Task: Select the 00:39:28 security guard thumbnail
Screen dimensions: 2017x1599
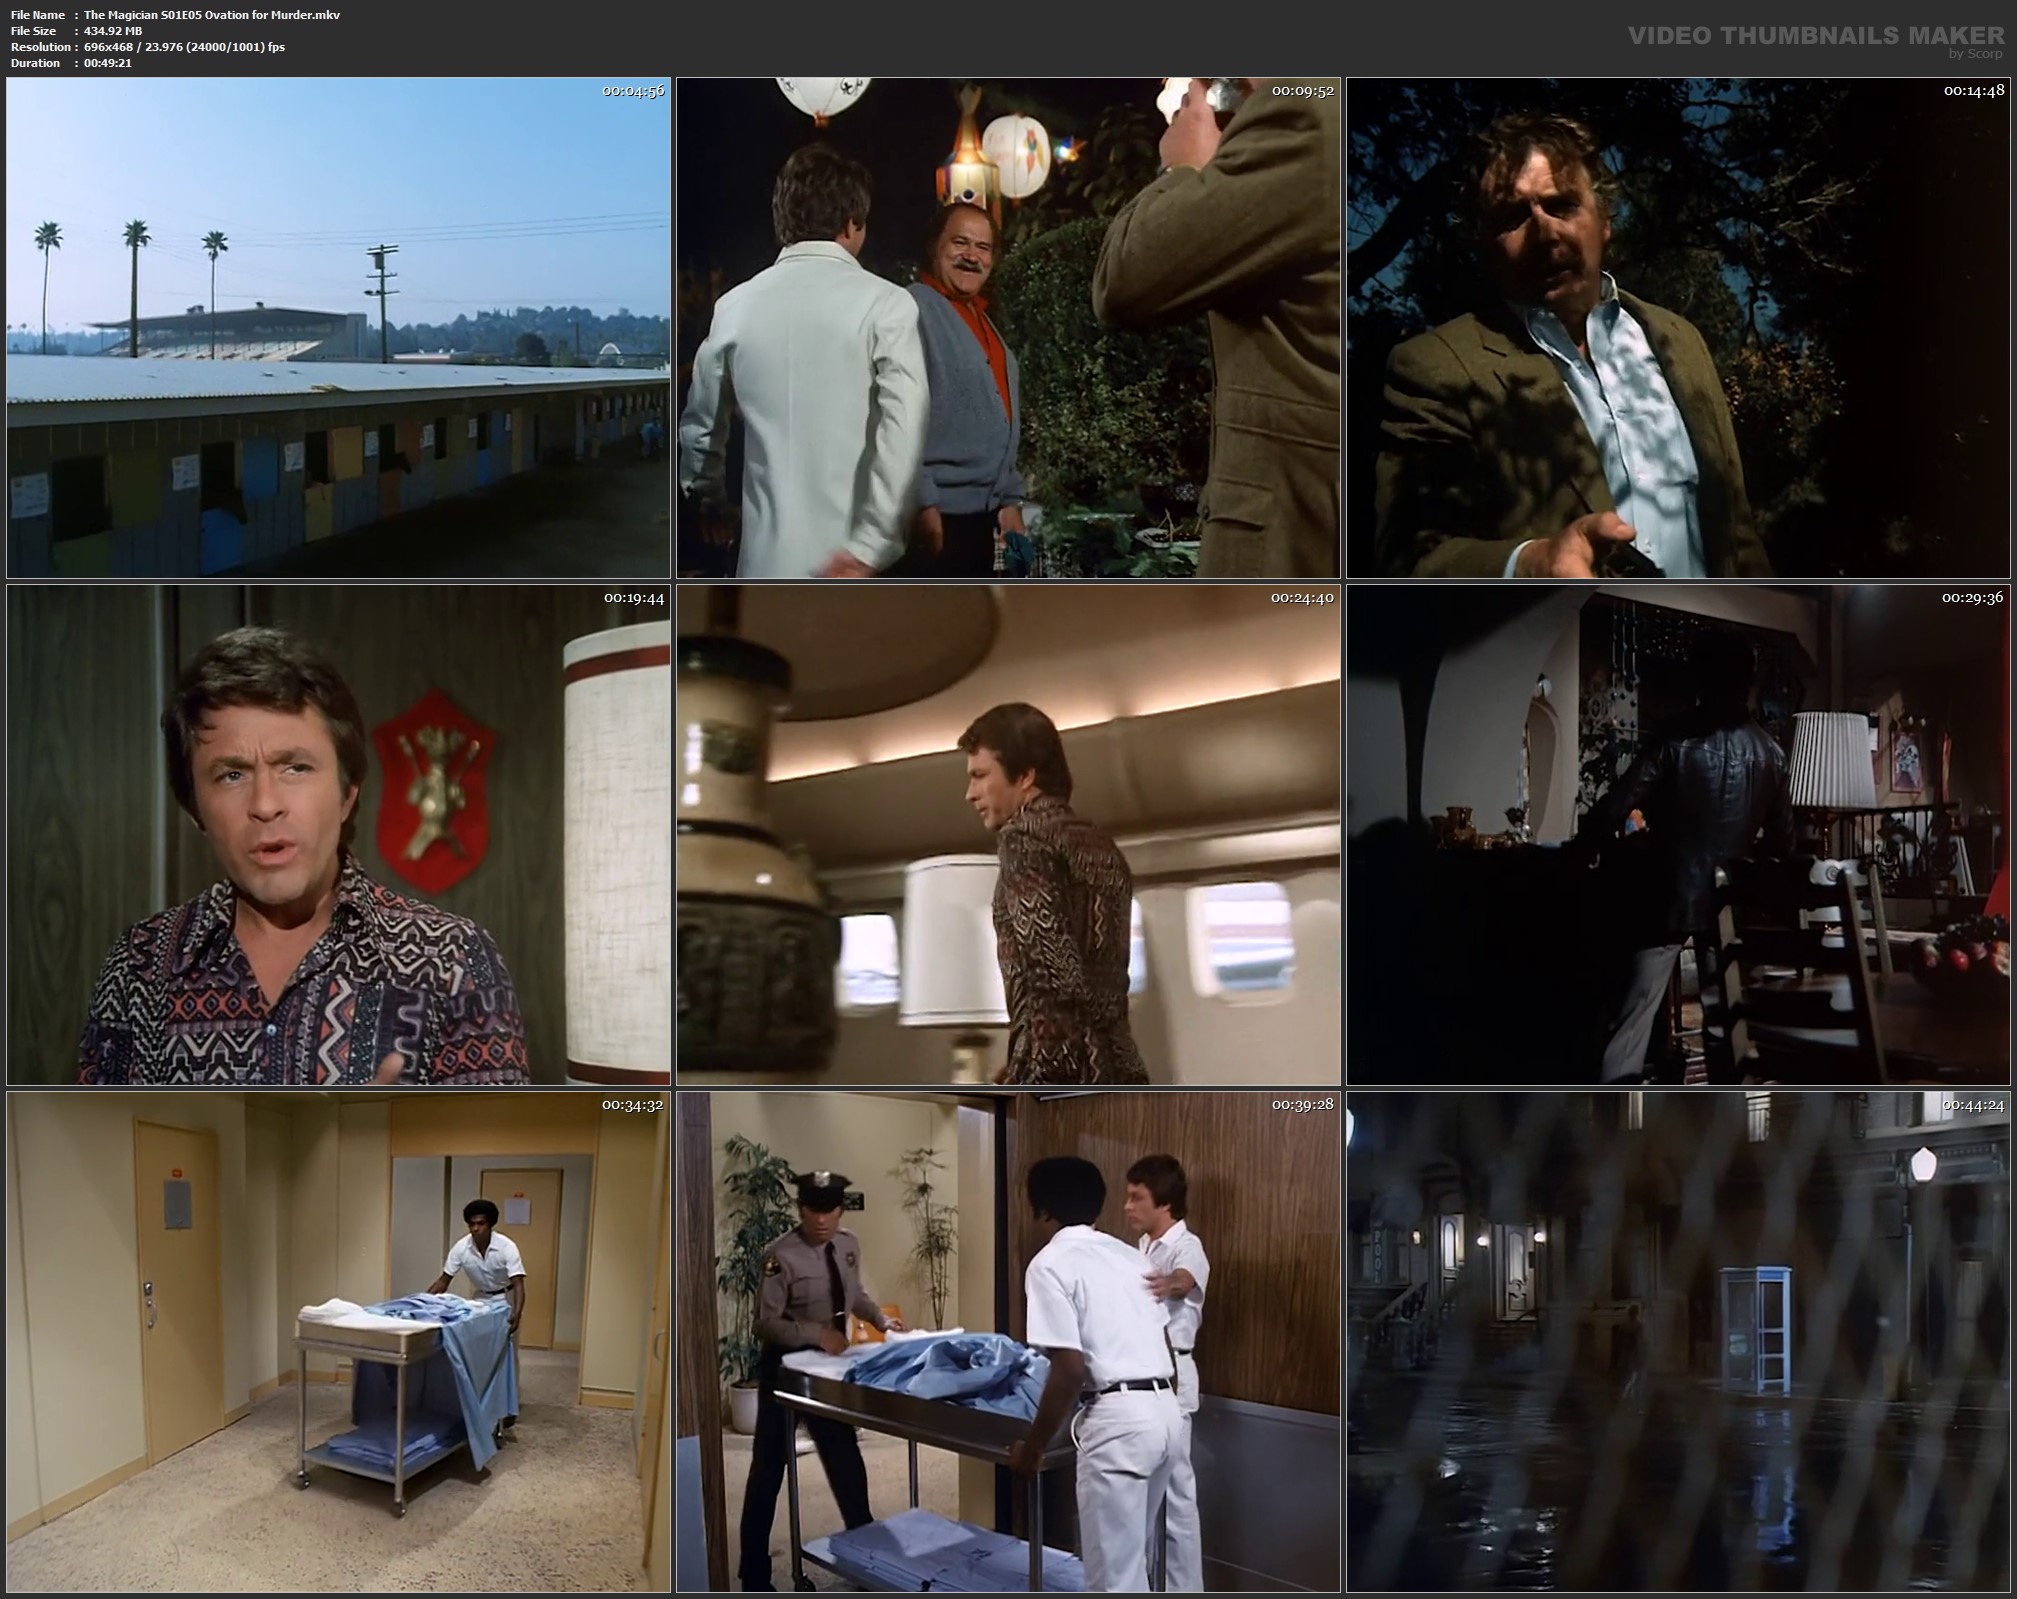Action: click(x=1008, y=1342)
